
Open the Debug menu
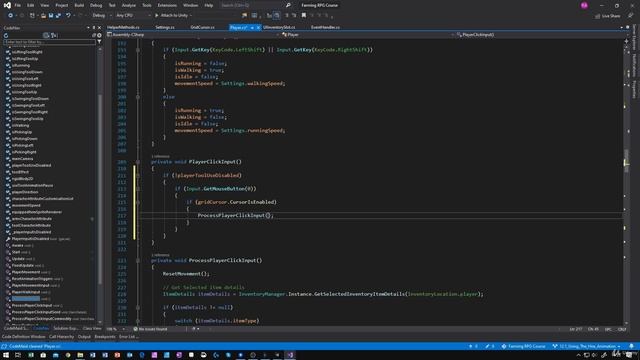click(96, 5)
